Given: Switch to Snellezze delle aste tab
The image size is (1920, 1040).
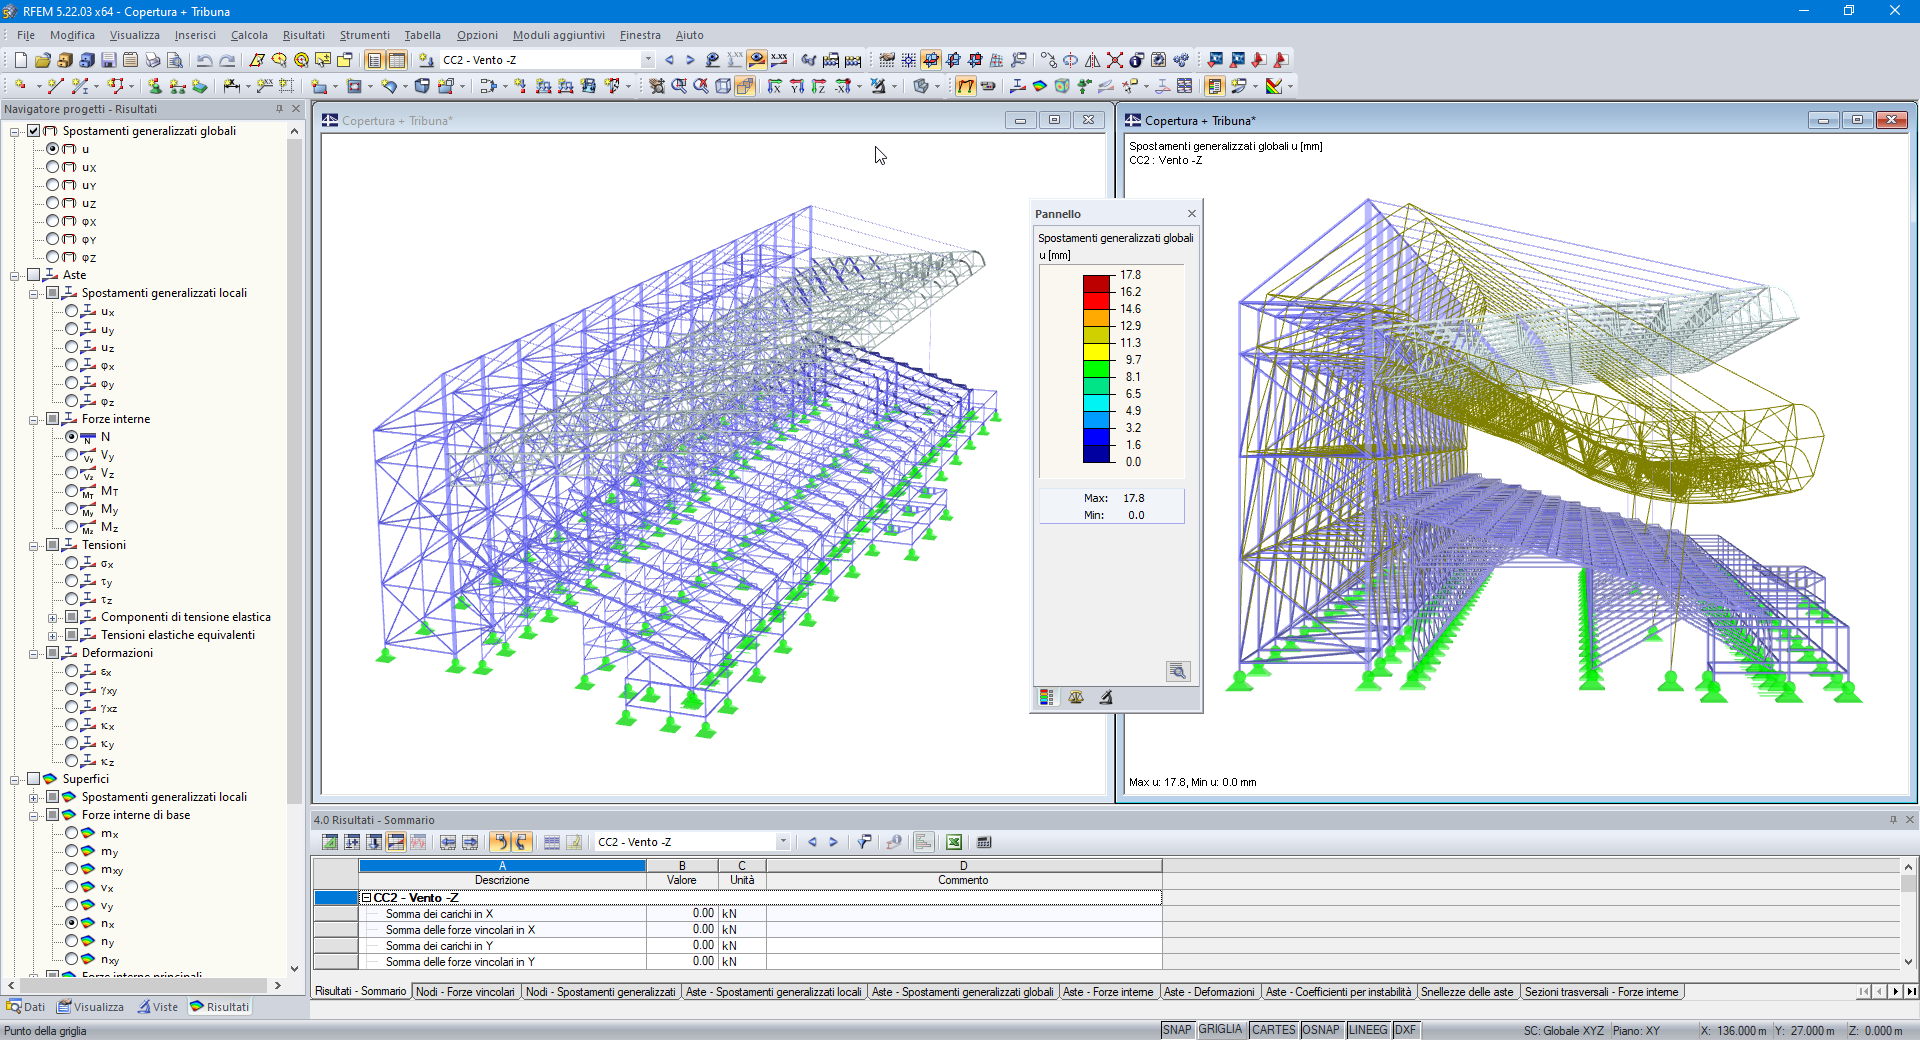Looking at the screenshot, I should click(1467, 992).
